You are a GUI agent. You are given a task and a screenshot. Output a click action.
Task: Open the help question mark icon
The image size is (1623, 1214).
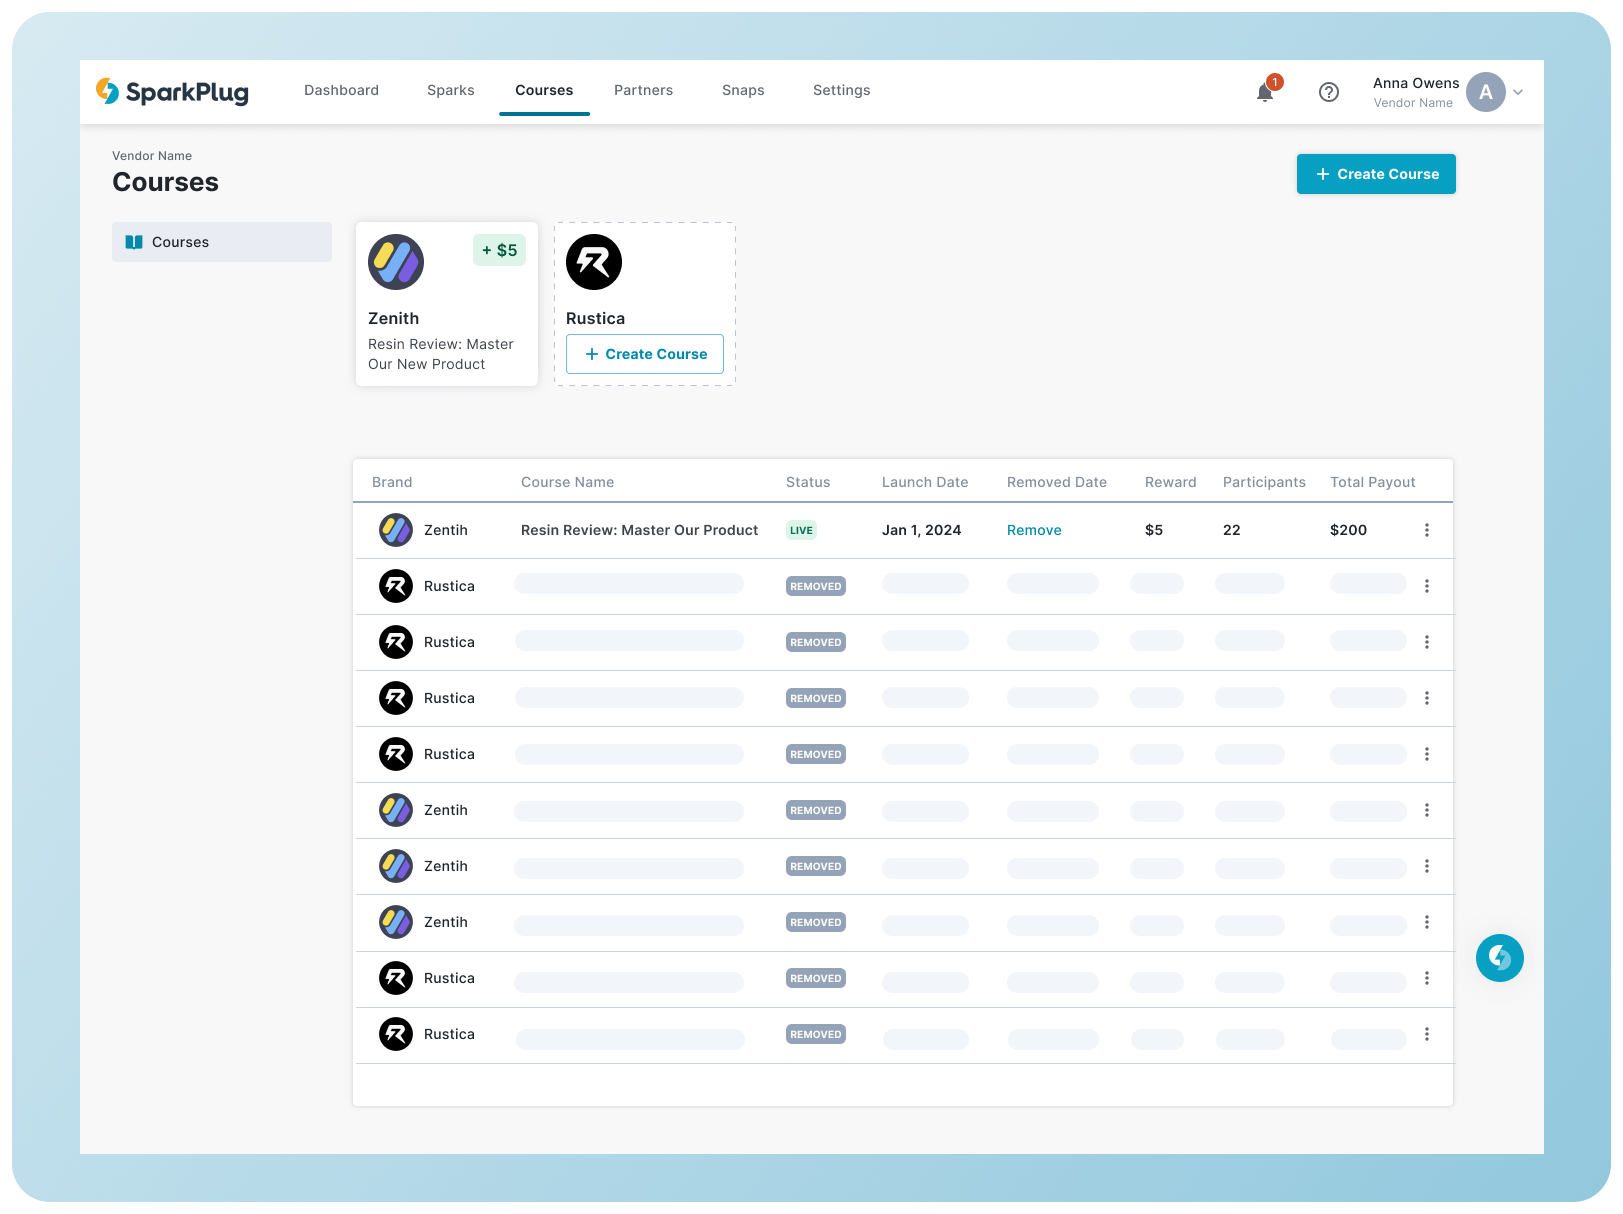(x=1329, y=92)
